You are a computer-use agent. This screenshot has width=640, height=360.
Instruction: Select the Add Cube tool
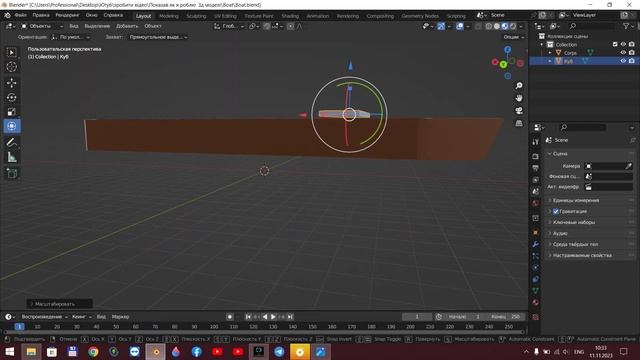click(11, 173)
